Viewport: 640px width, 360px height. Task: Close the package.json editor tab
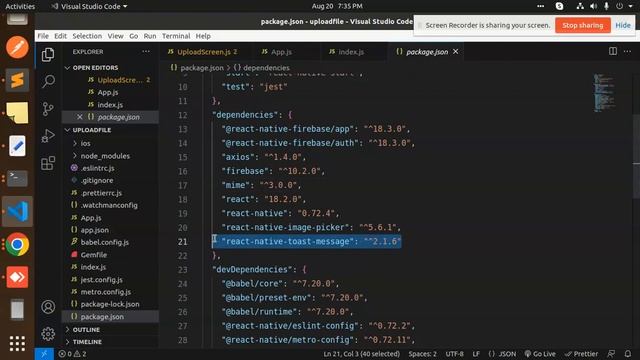click(456, 52)
